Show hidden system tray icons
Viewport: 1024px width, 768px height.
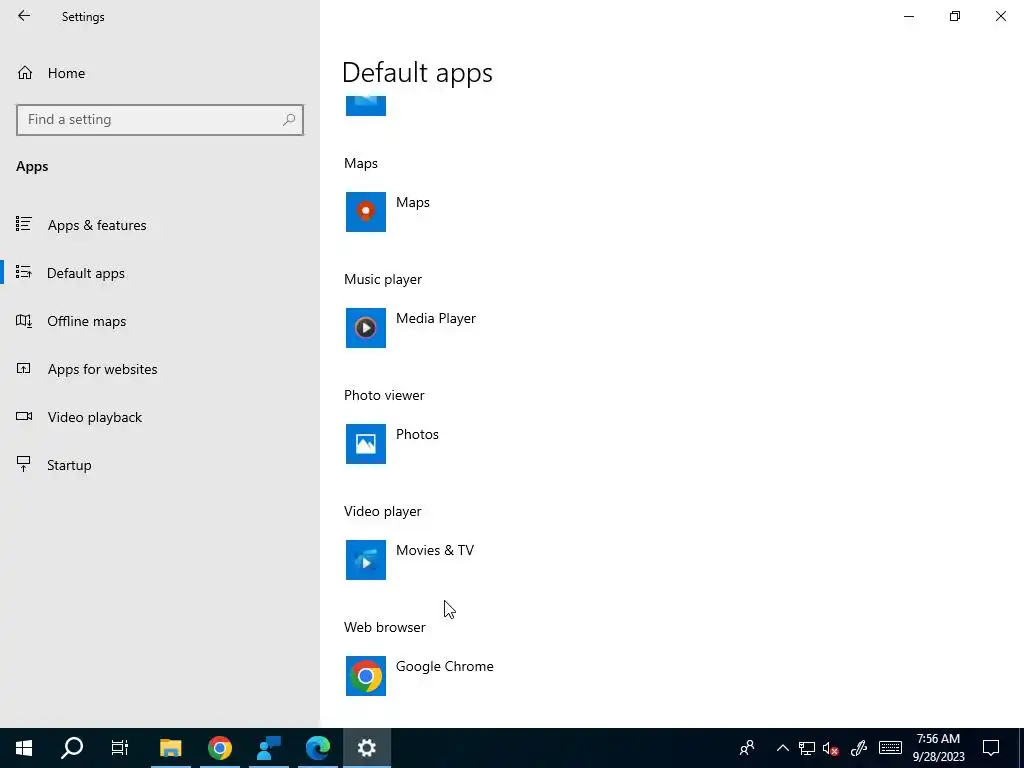click(782, 748)
